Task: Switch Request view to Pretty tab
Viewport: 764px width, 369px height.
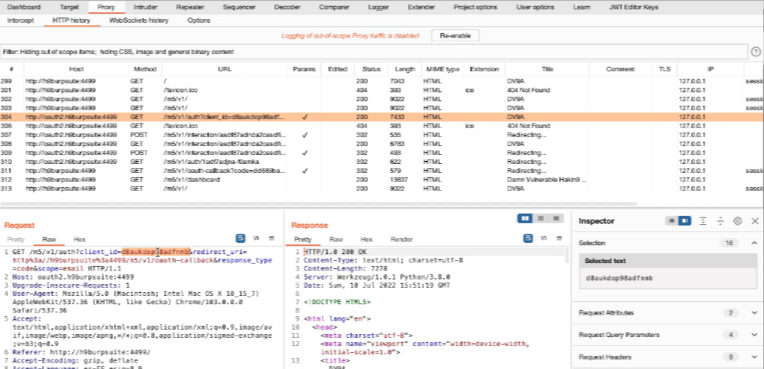Action: pyautogui.click(x=16, y=239)
